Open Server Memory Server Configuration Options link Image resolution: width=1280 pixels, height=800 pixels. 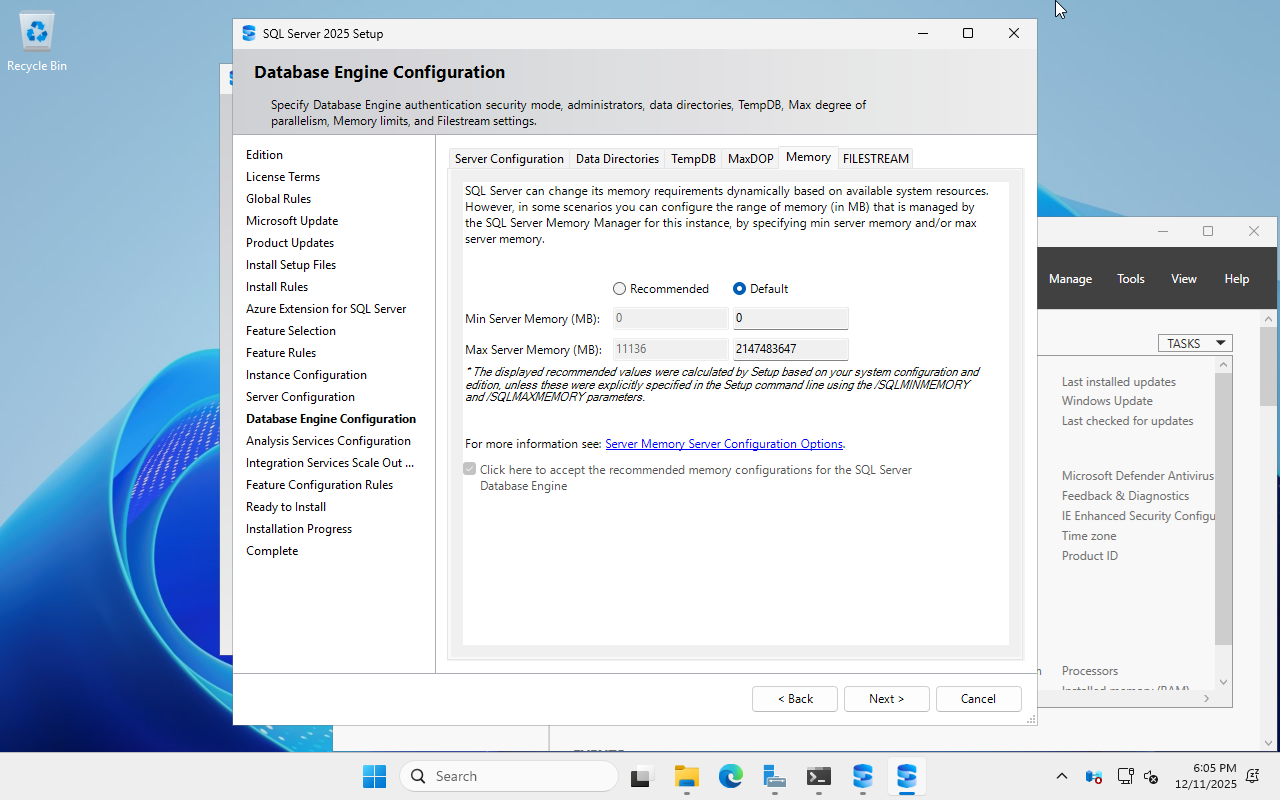pos(724,444)
